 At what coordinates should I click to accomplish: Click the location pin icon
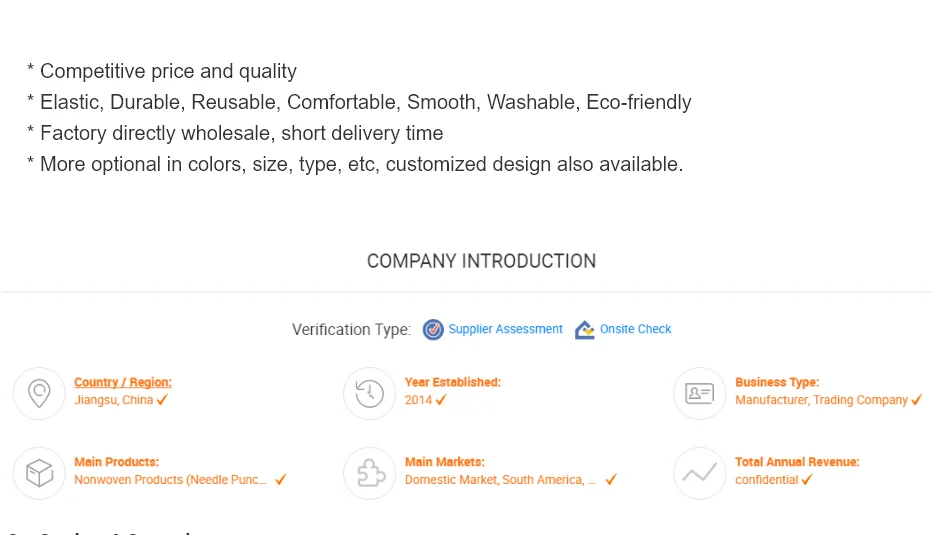(39, 394)
